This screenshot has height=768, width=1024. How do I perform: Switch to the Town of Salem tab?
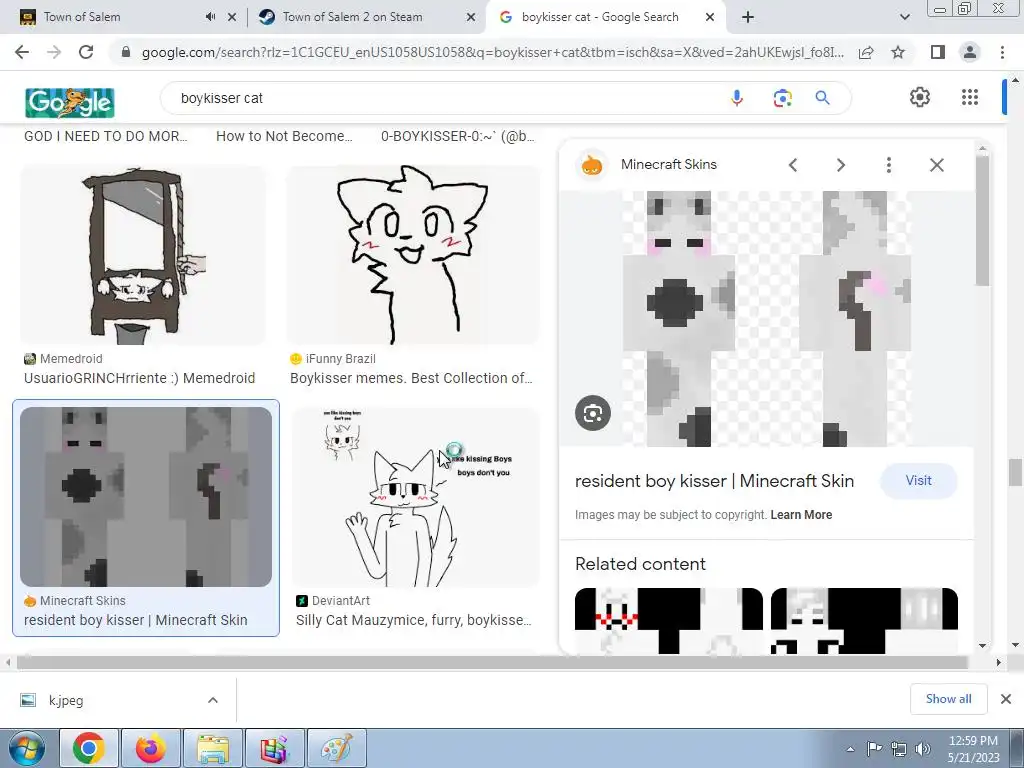(x=82, y=17)
